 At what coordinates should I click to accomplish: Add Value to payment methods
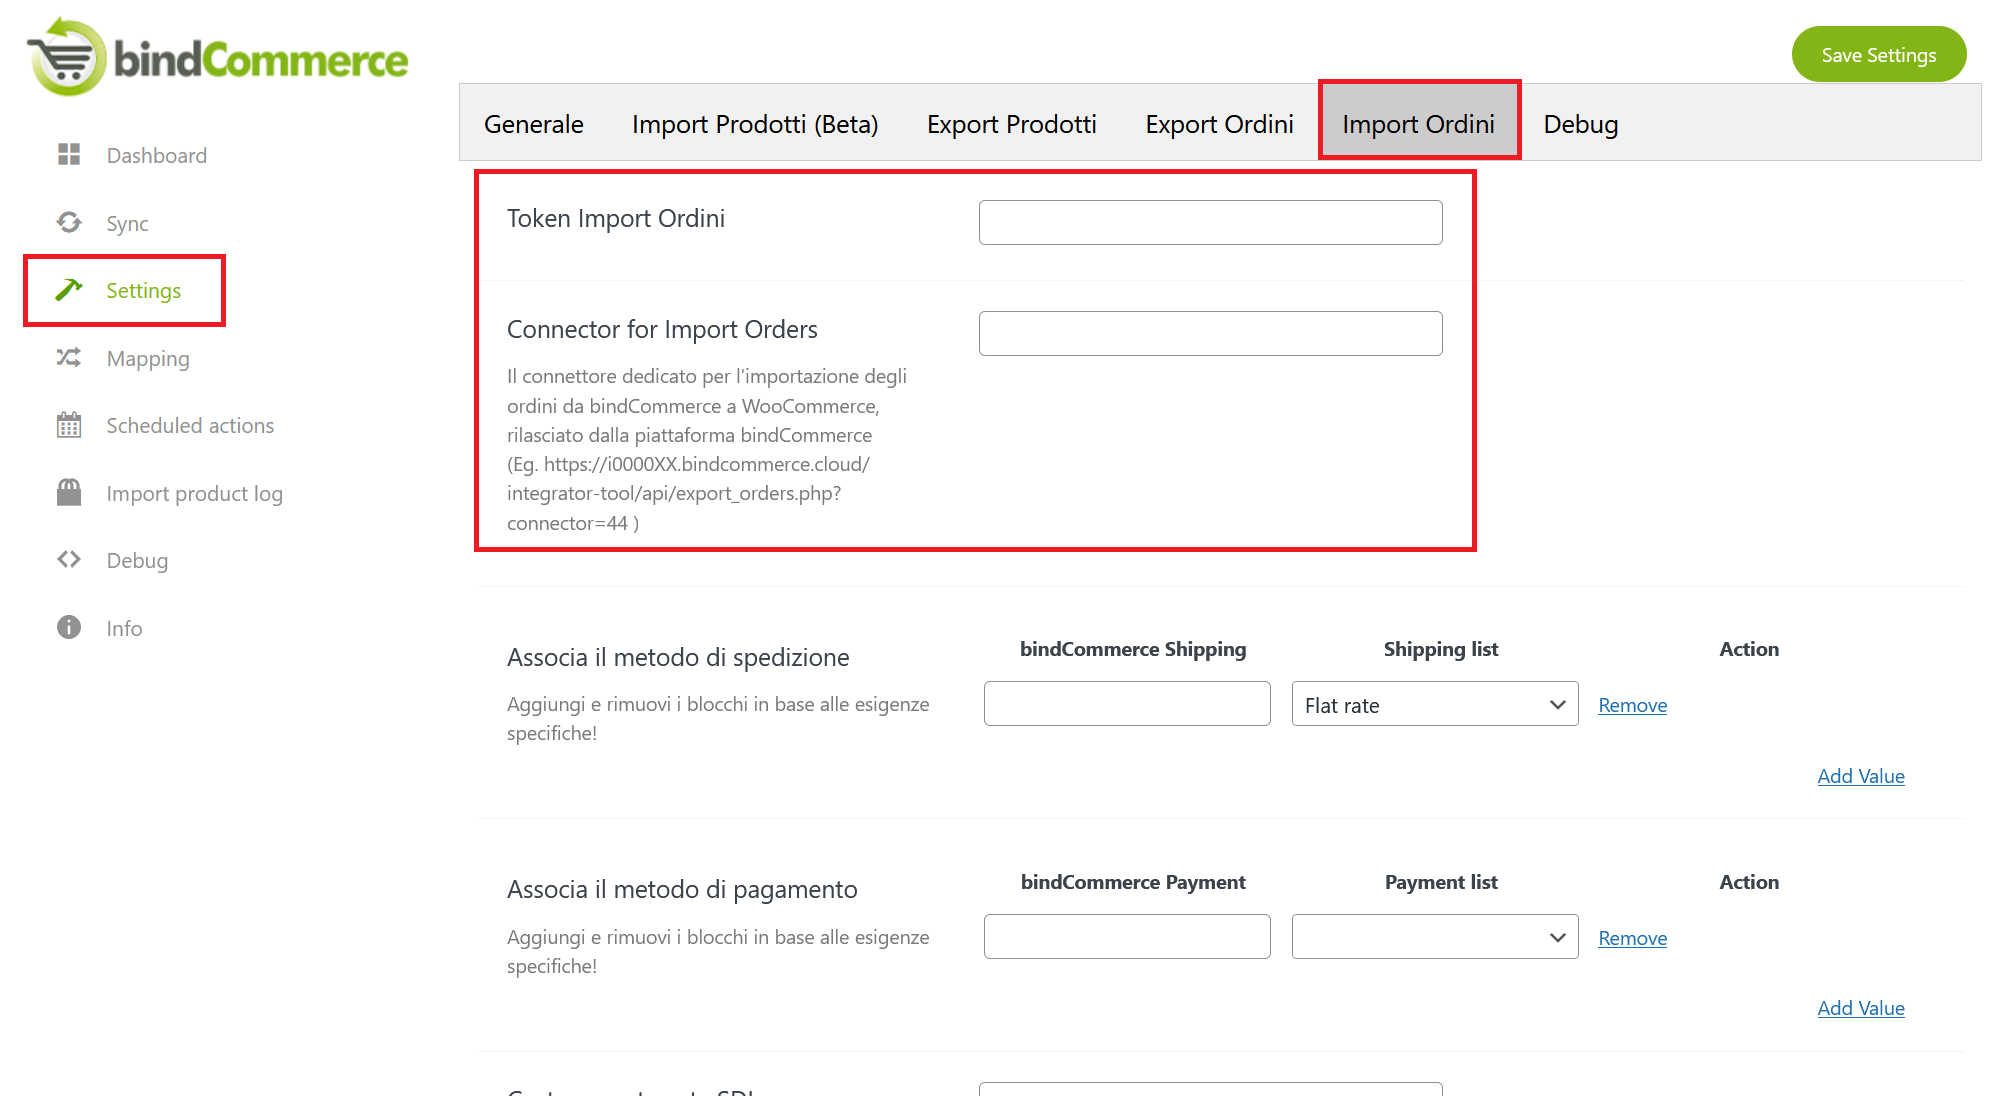1860,1008
